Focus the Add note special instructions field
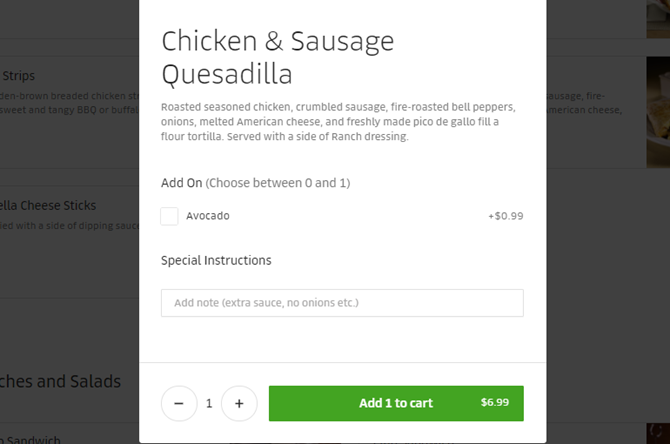 pyautogui.click(x=342, y=303)
